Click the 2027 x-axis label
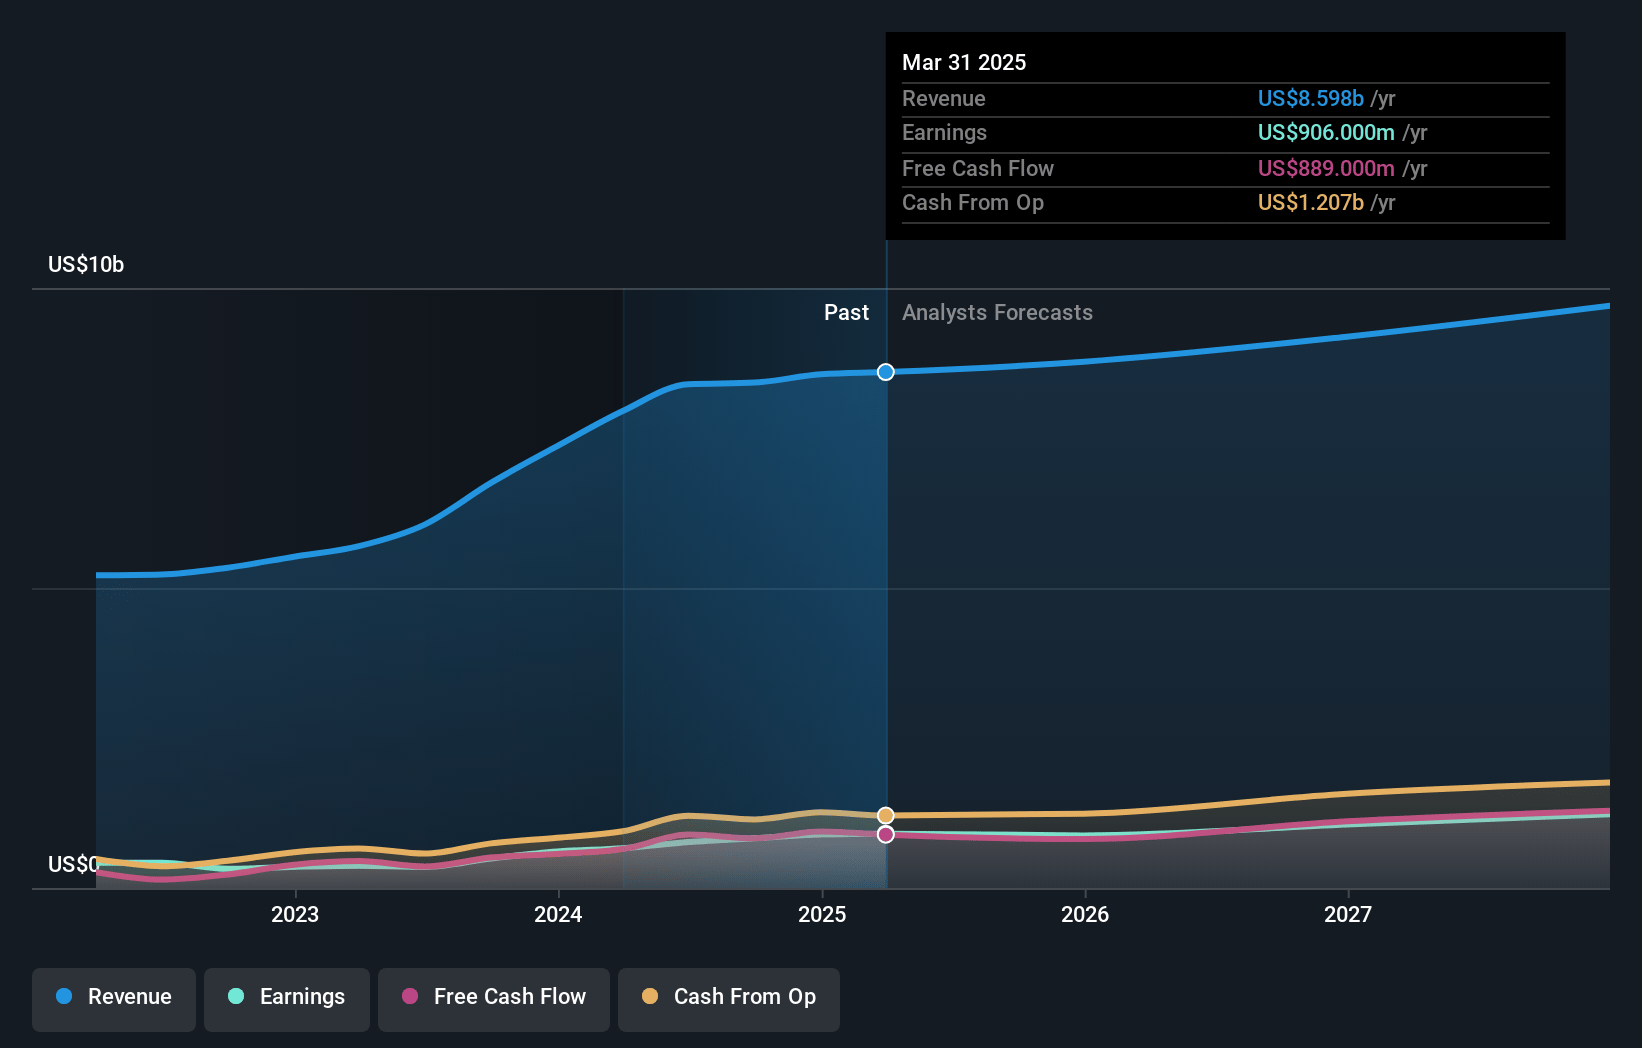1642x1048 pixels. pyautogui.click(x=1348, y=914)
